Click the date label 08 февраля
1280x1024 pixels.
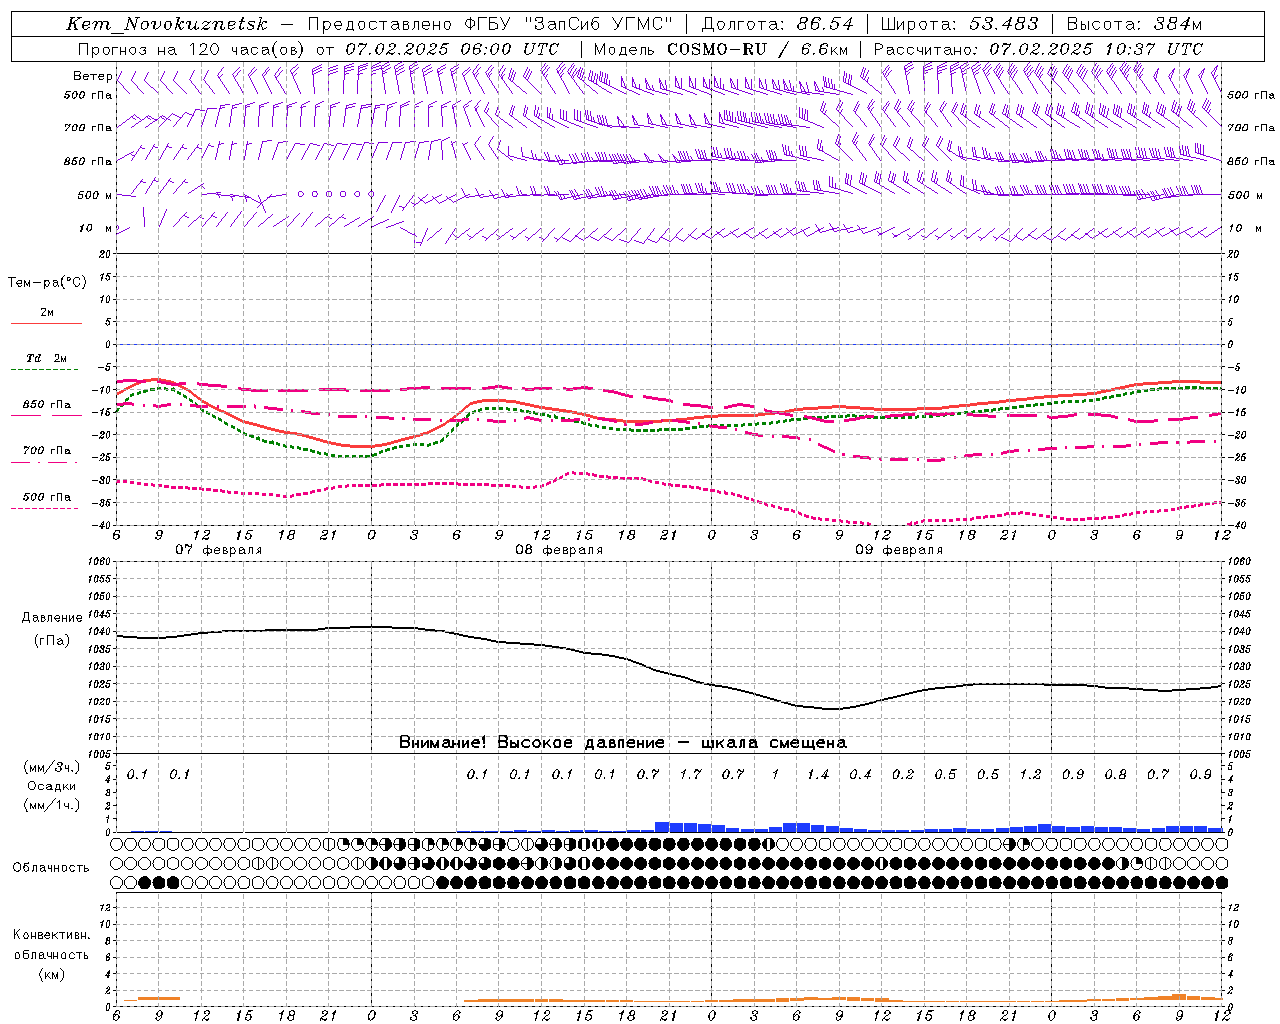click(559, 550)
